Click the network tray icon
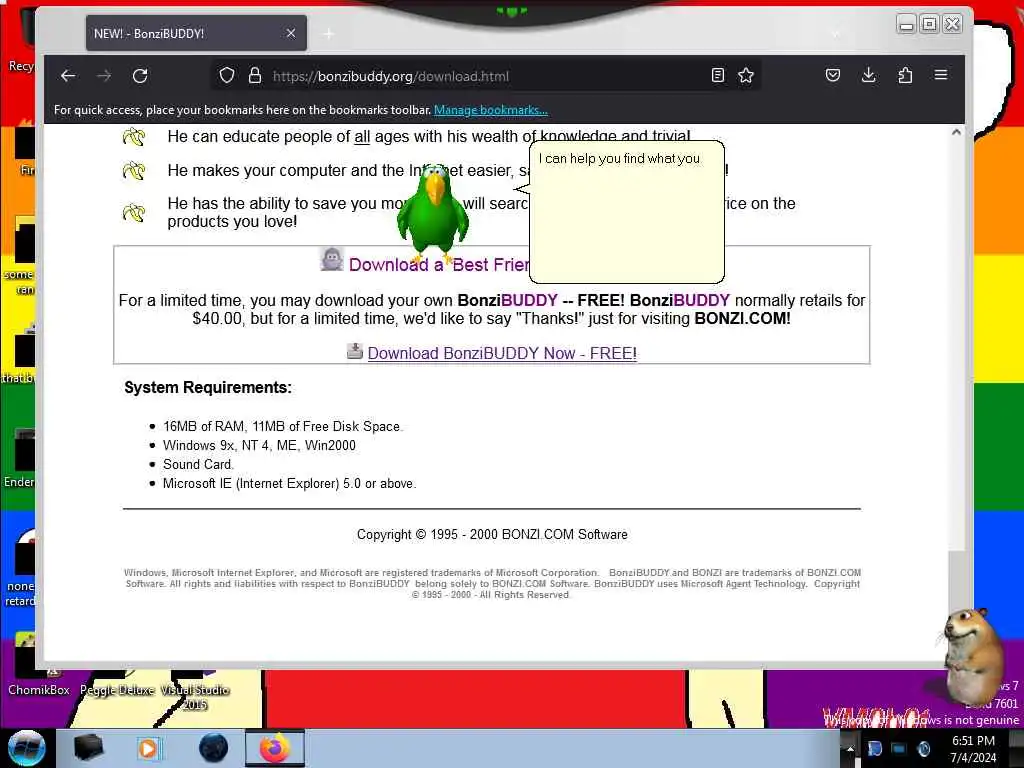This screenshot has height=768, width=1024. pos(899,749)
